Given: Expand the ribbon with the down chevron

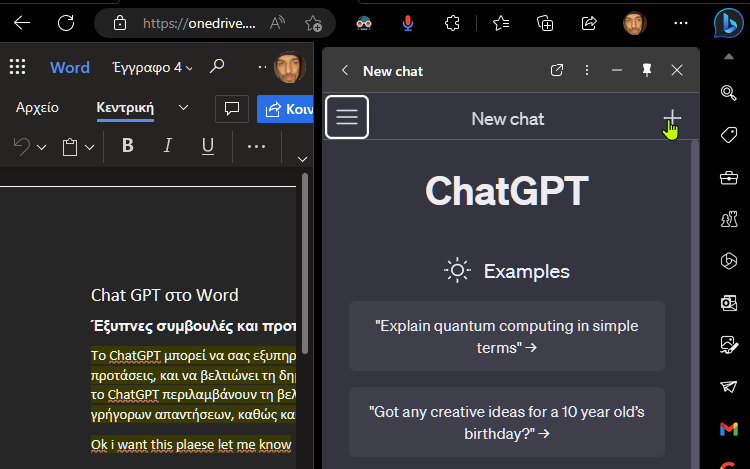Looking at the screenshot, I should coord(302,159).
